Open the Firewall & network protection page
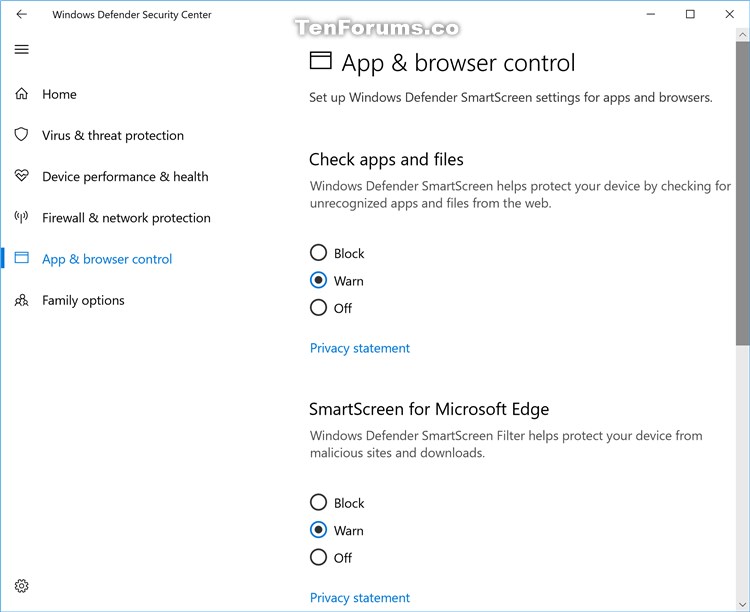750x612 pixels. click(x=126, y=218)
